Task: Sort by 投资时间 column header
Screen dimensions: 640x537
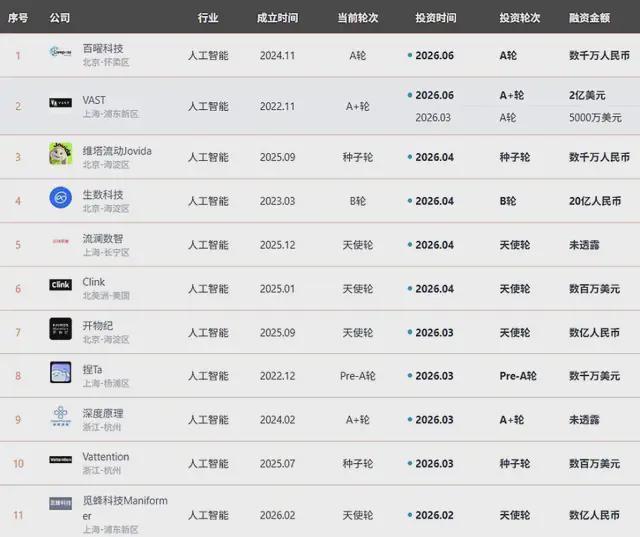Action: (436, 18)
